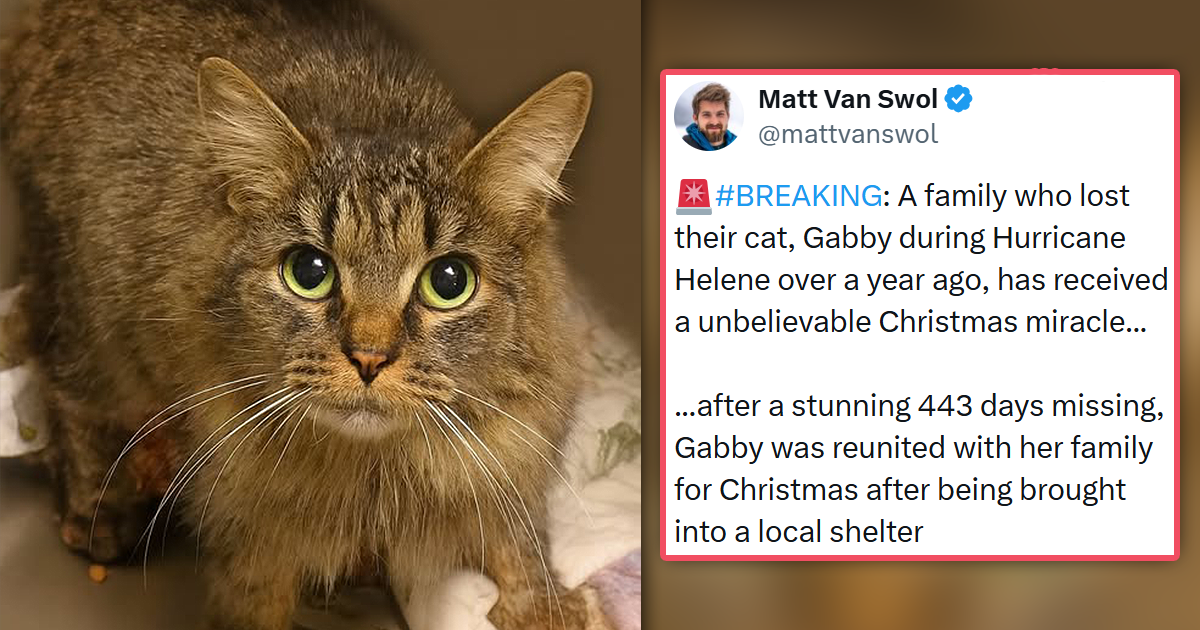
Task: Click the red siren emoji before #BREAKING
Action: tap(692, 197)
